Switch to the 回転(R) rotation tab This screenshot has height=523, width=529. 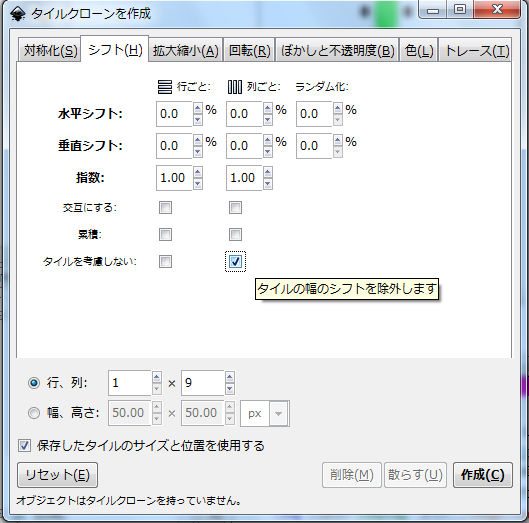click(x=249, y=51)
